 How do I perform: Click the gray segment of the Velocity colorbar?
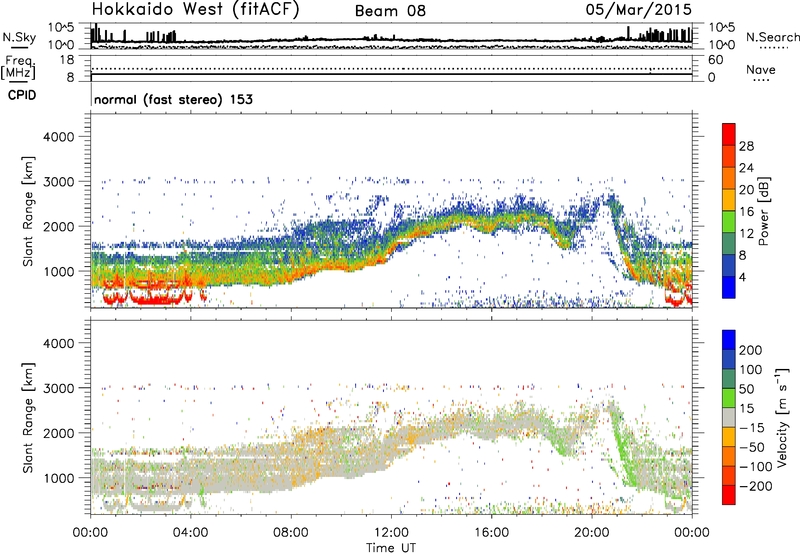(729, 418)
